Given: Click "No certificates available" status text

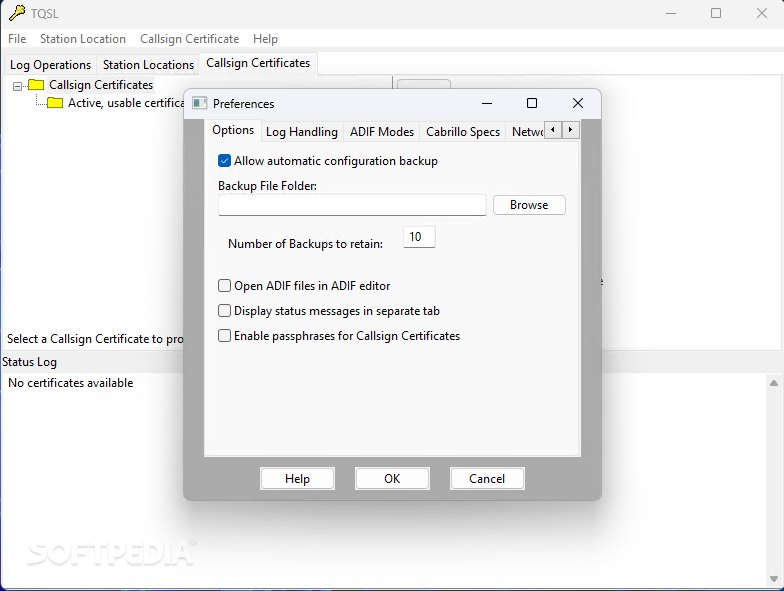Looking at the screenshot, I should pyautogui.click(x=70, y=383).
